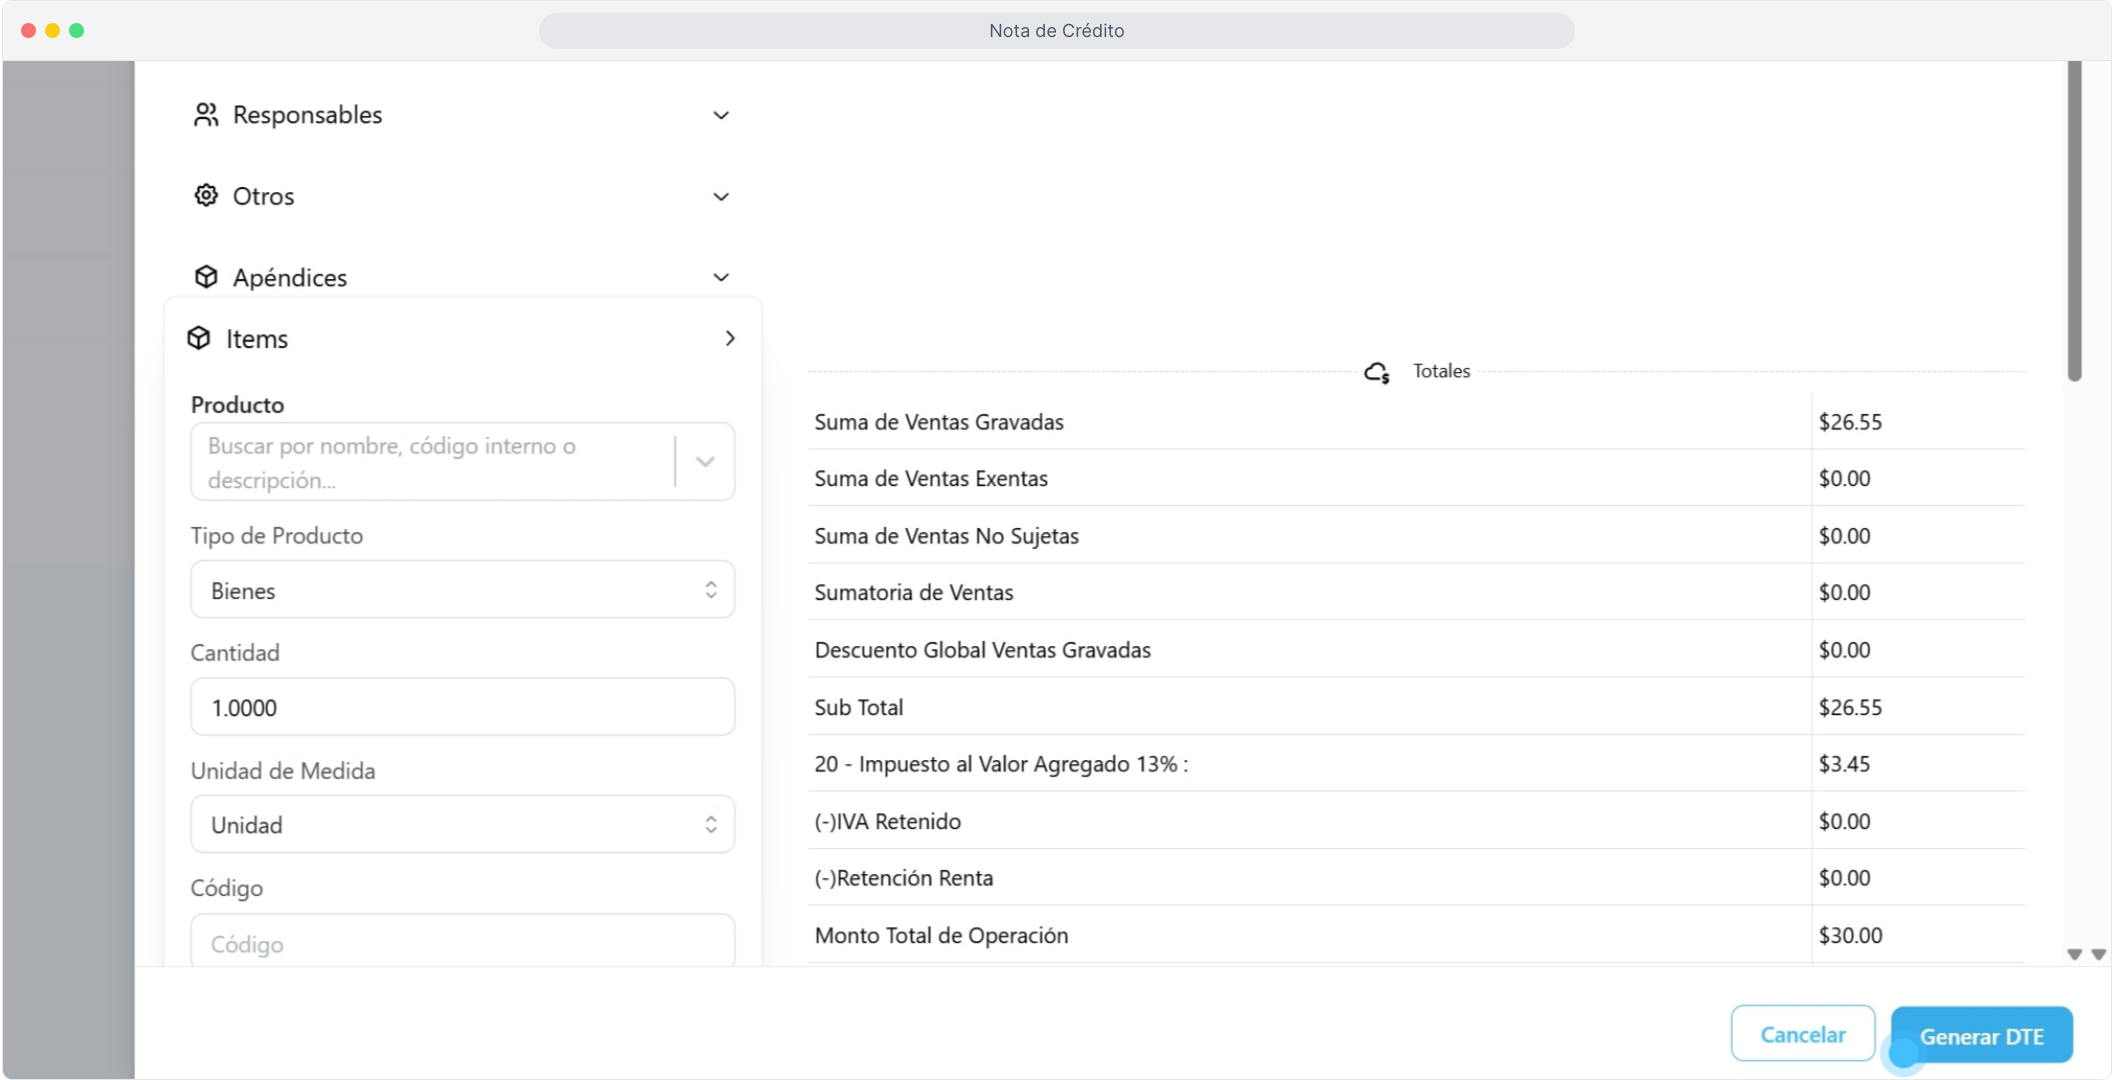Expand the Apéndices section chevron
This screenshot has width=2114, height=1080.
pos(721,277)
